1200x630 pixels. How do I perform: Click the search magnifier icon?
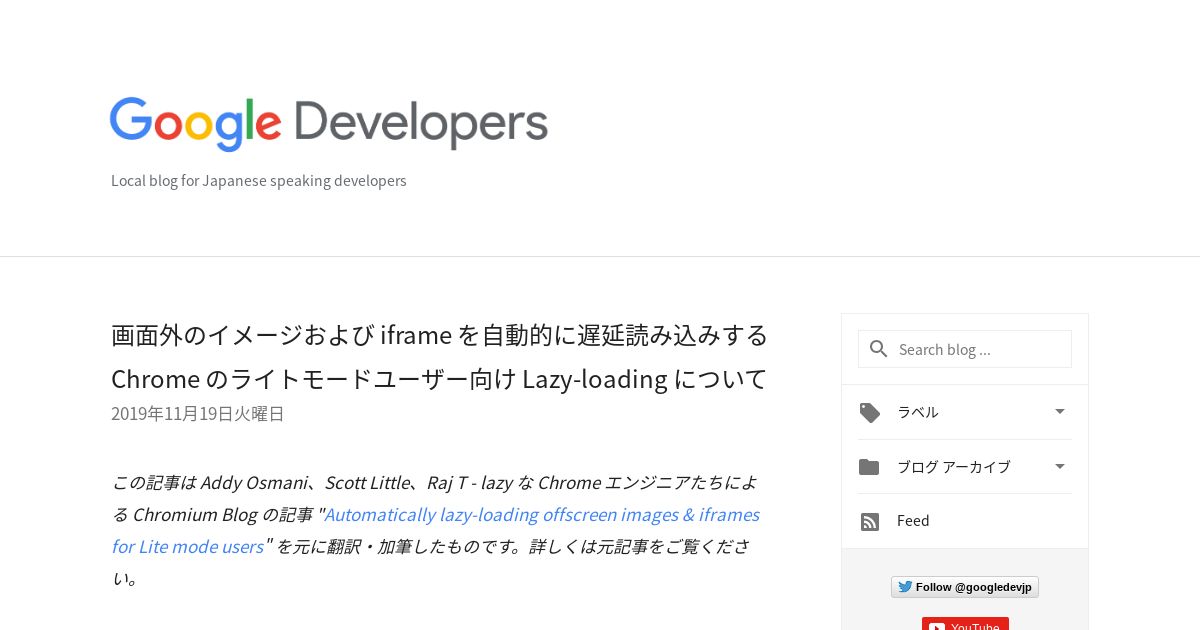tap(879, 349)
